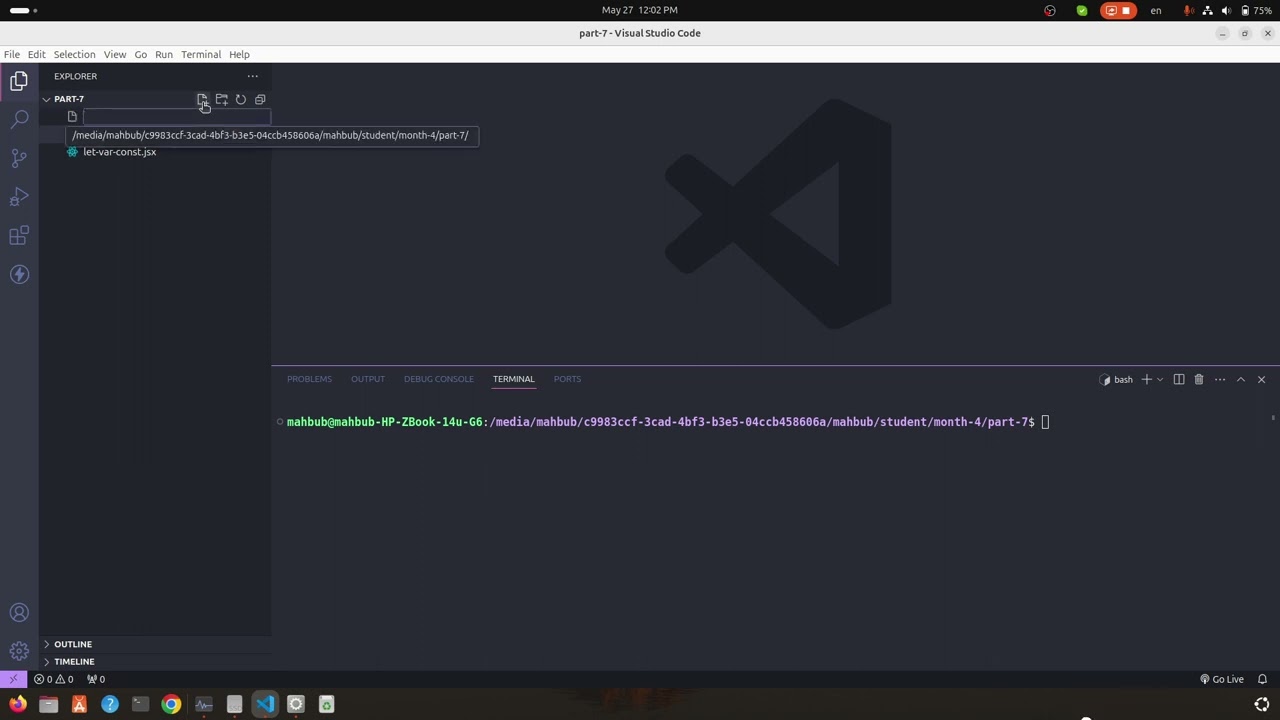This screenshot has width=1280, height=720.
Task: Open the View menu
Action: coord(115,54)
